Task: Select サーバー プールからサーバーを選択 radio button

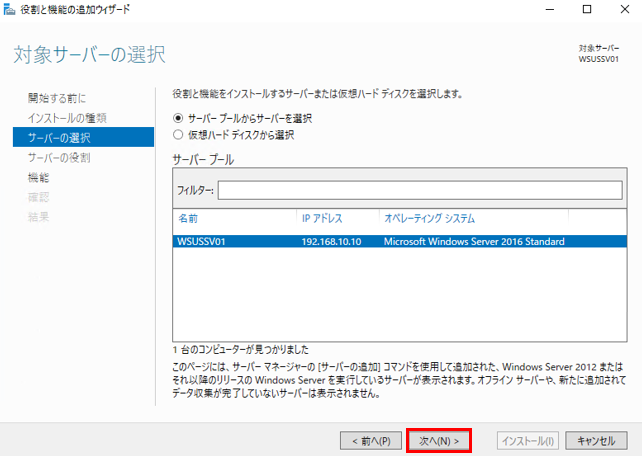Action: pos(179,117)
